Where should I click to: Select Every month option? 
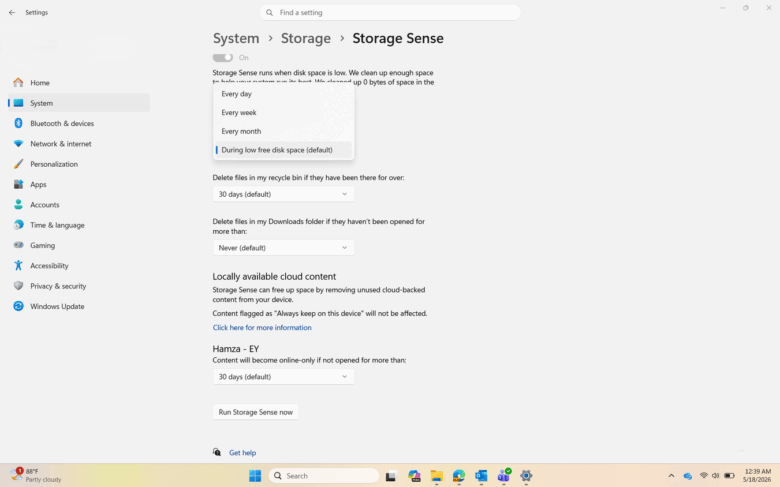284,131
